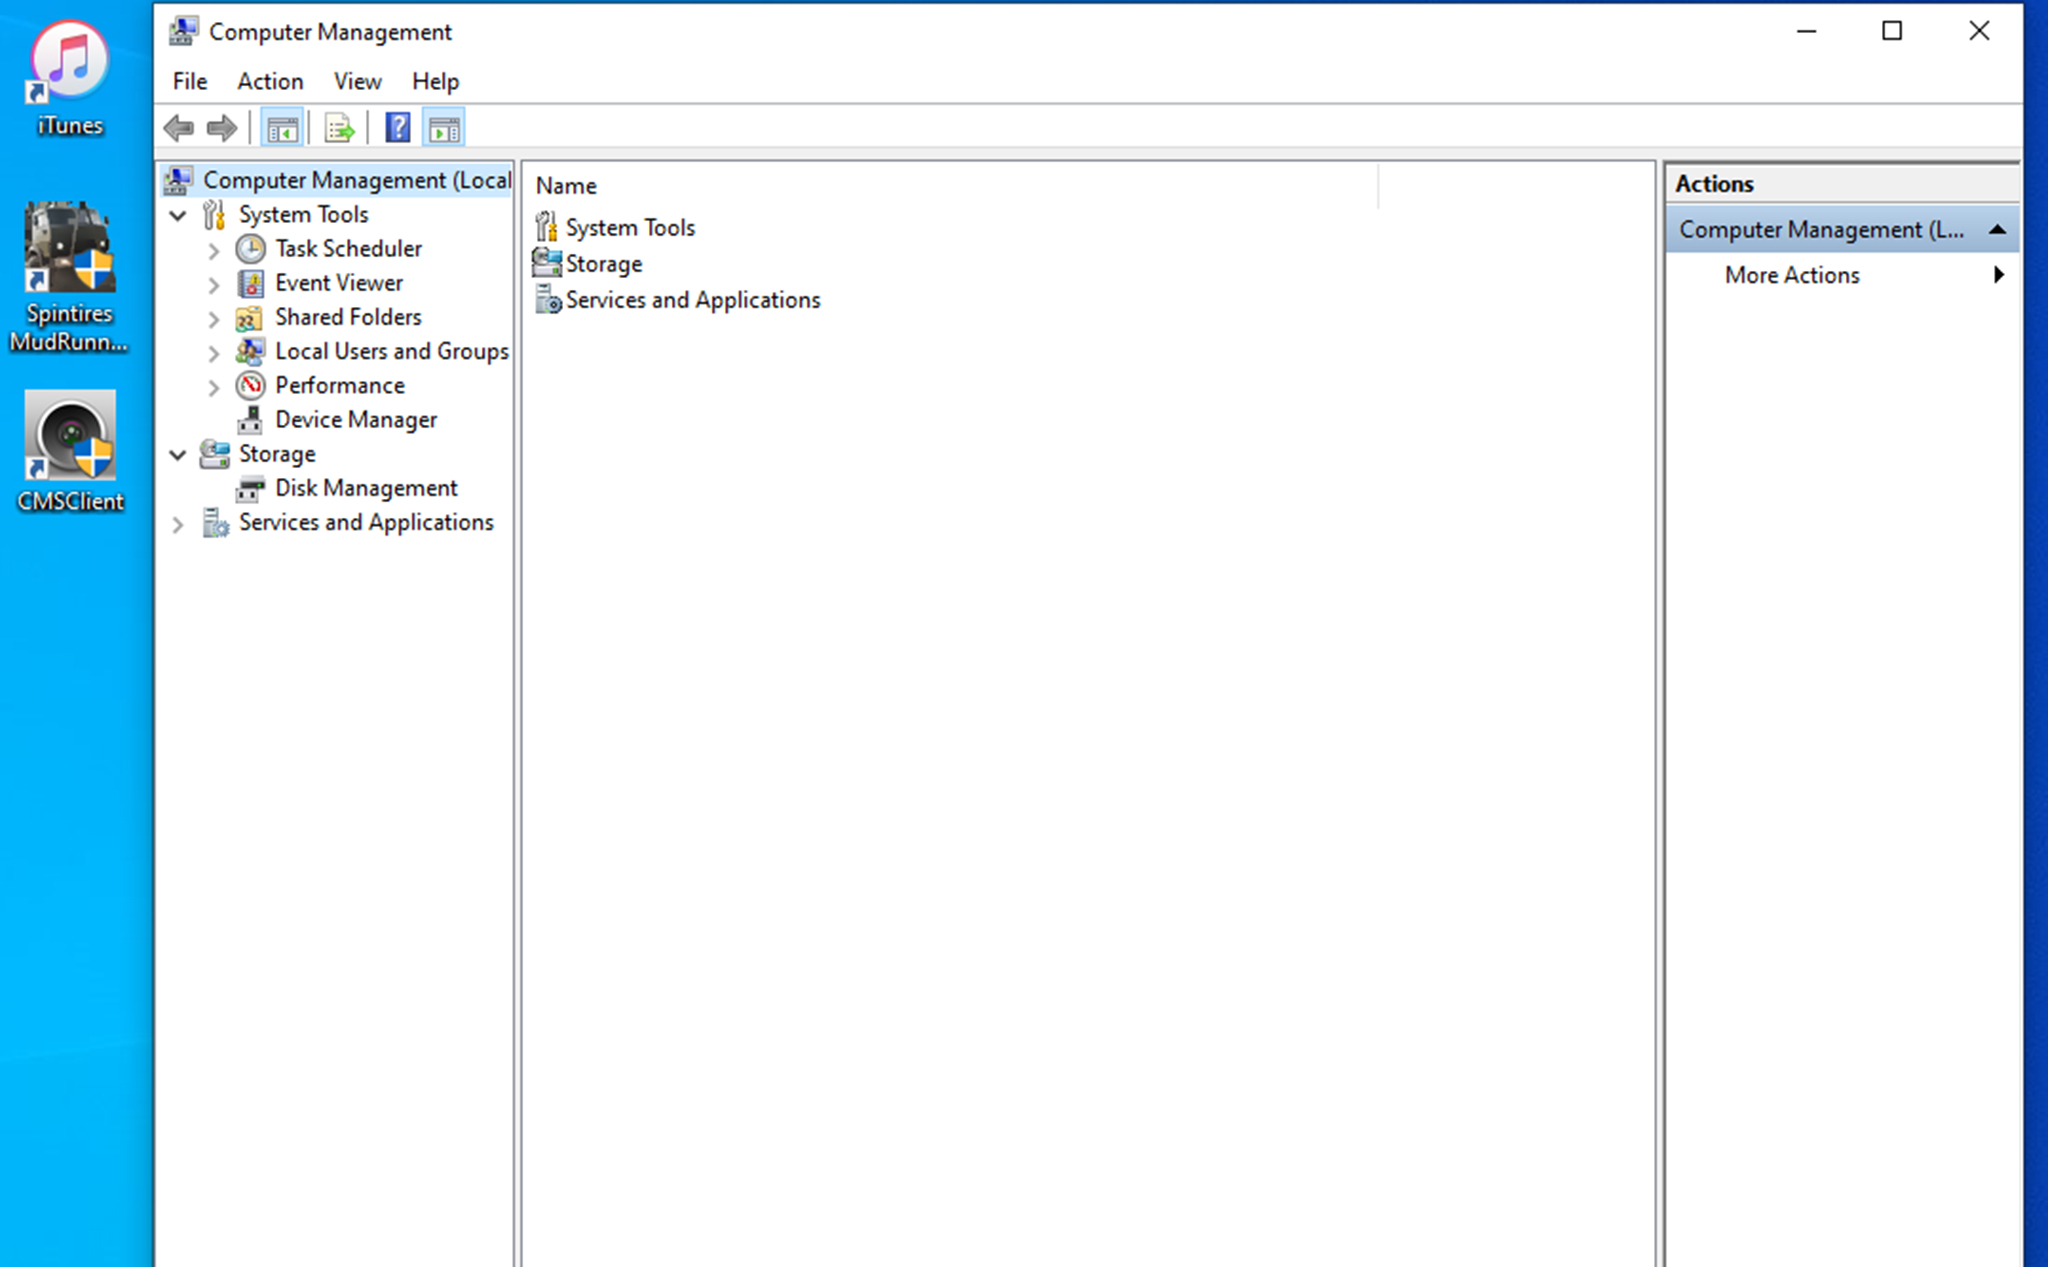Expand Local Users and Groups node
This screenshot has height=1267, width=2048.
[213, 353]
